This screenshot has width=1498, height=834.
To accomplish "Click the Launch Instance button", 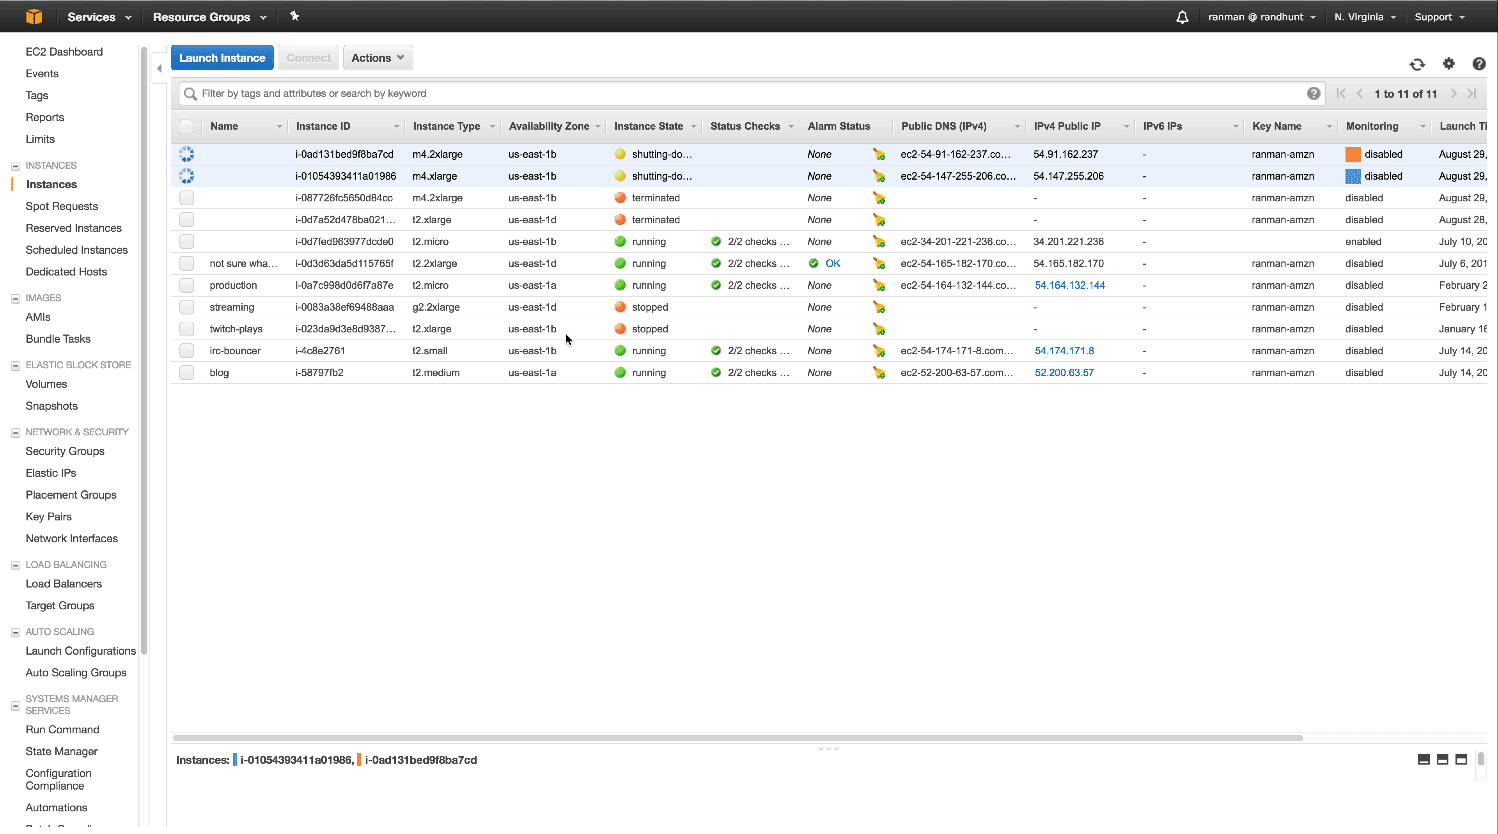I will [222, 58].
